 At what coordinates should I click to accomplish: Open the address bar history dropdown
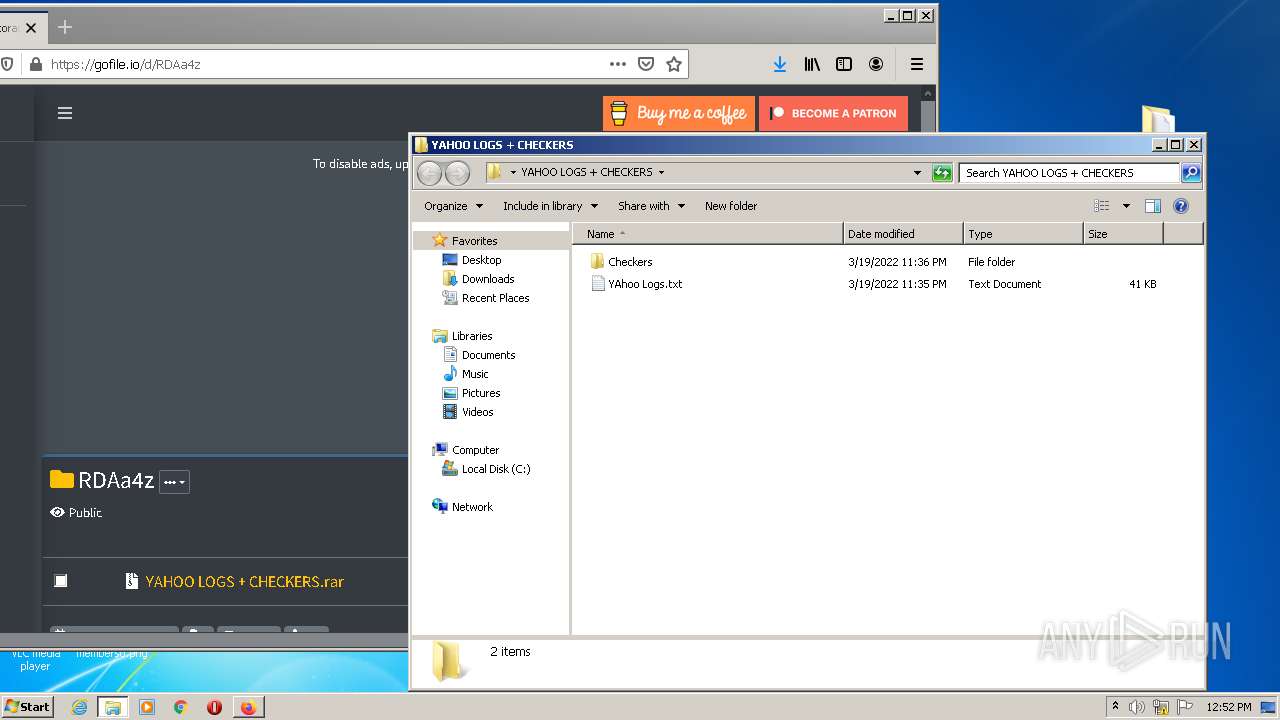917,173
